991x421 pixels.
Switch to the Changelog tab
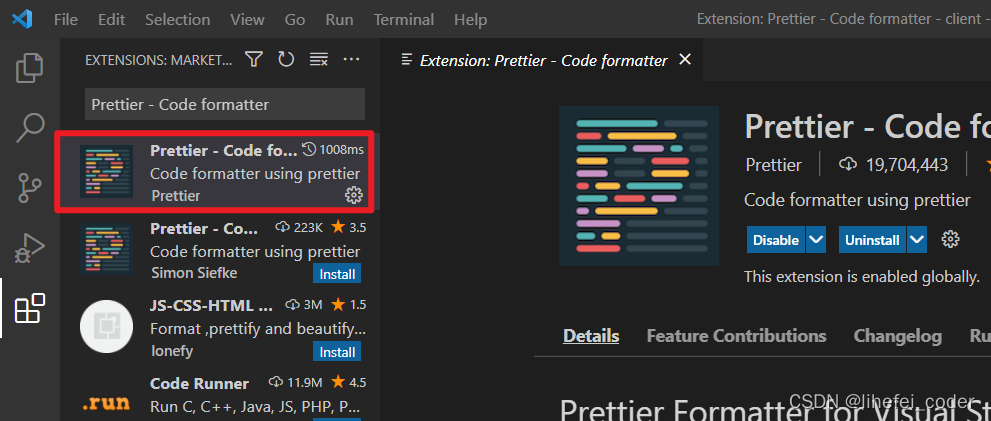(897, 336)
